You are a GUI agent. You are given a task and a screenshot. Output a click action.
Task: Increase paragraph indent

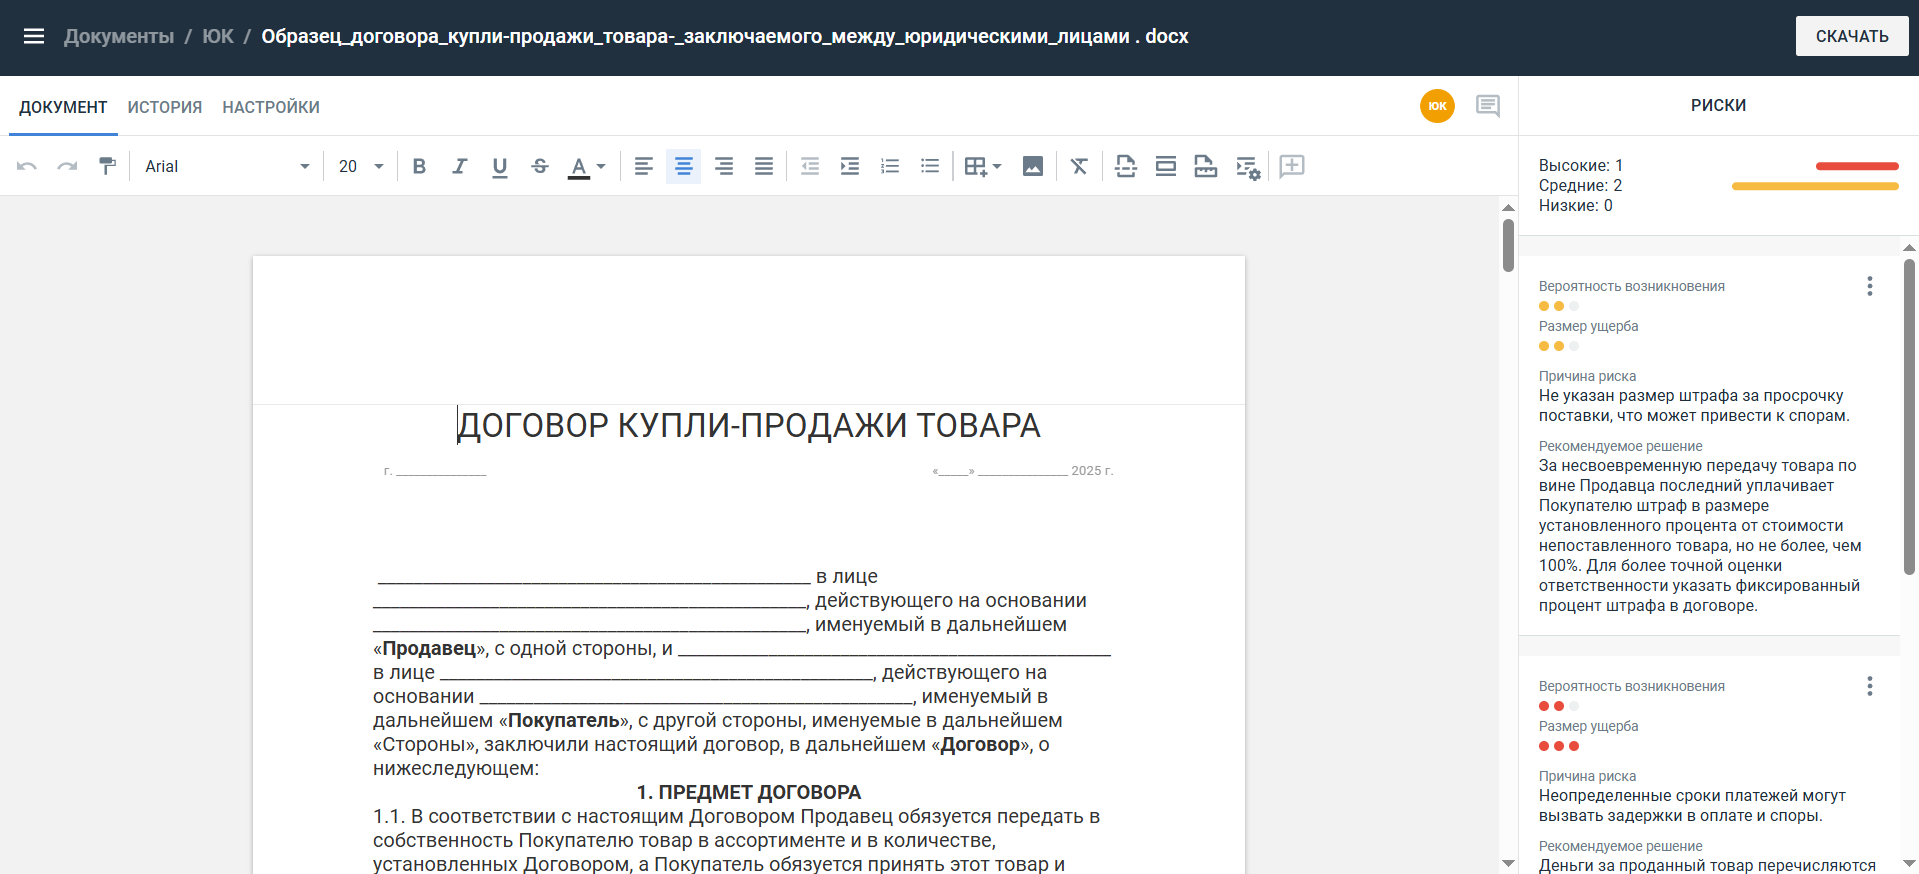click(x=849, y=166)
